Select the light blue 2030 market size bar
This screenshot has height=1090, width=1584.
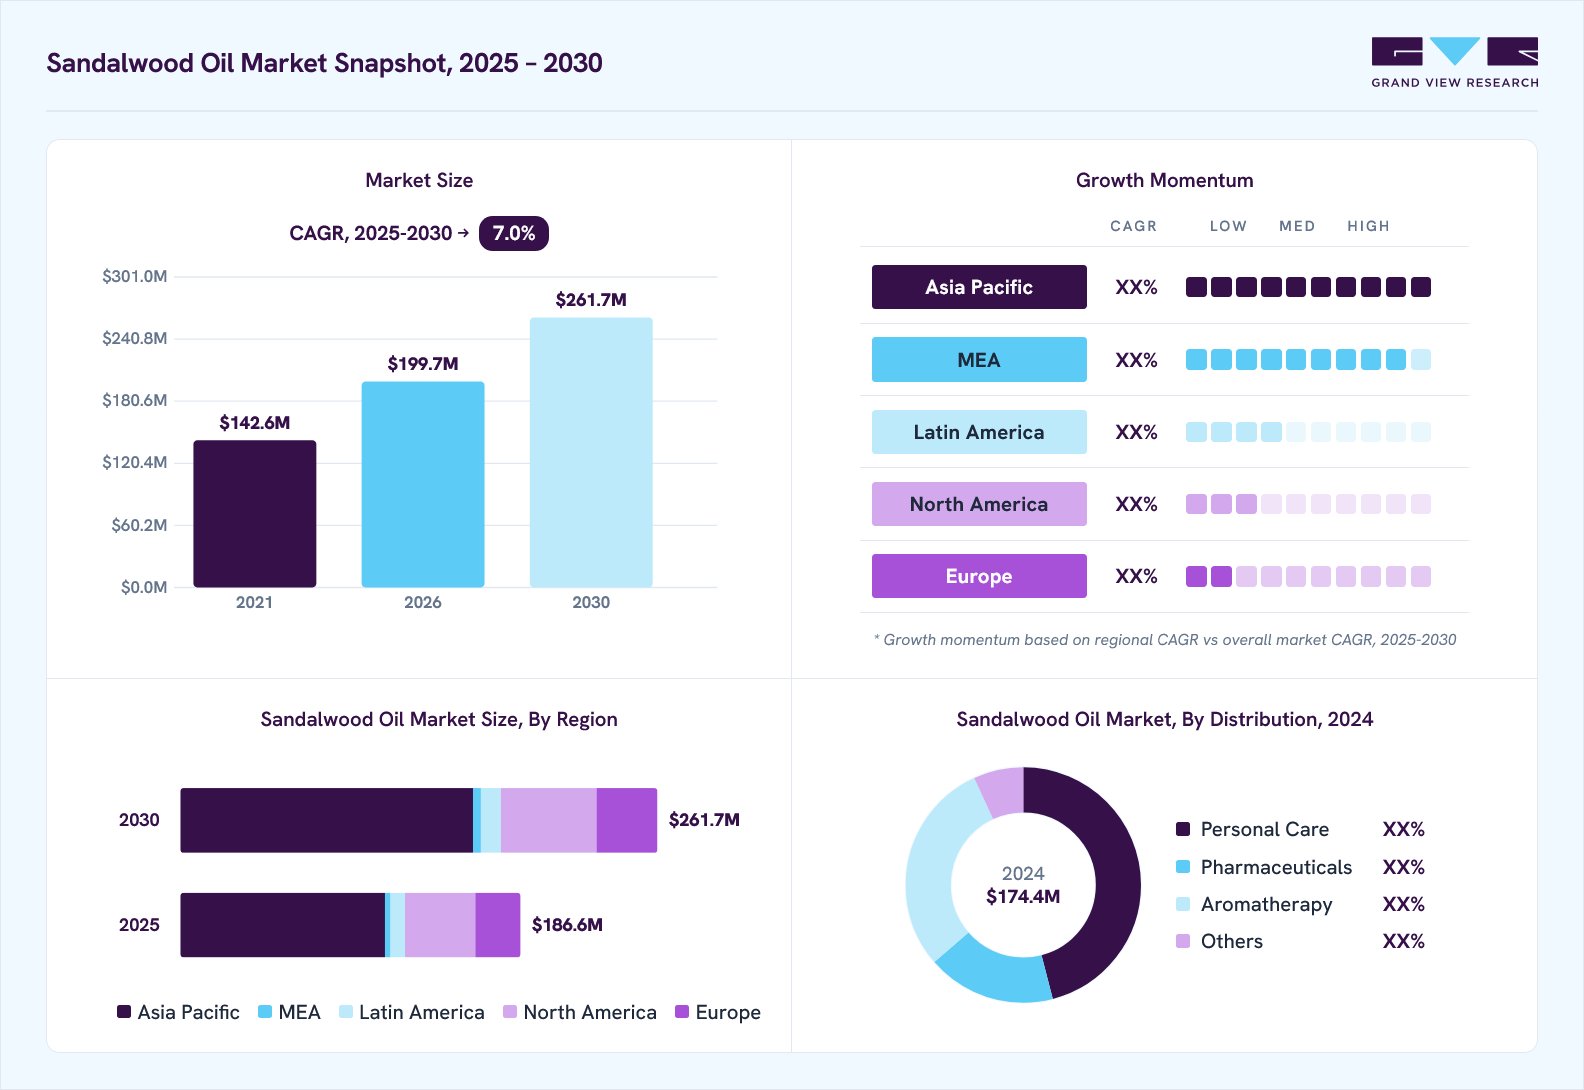click(x=591, y=452)
